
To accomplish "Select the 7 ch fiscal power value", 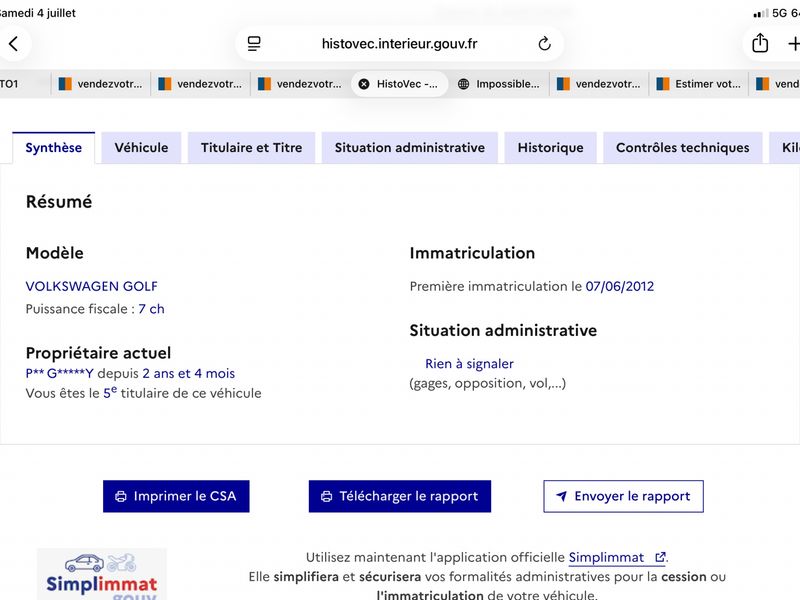I will point(152,309).
